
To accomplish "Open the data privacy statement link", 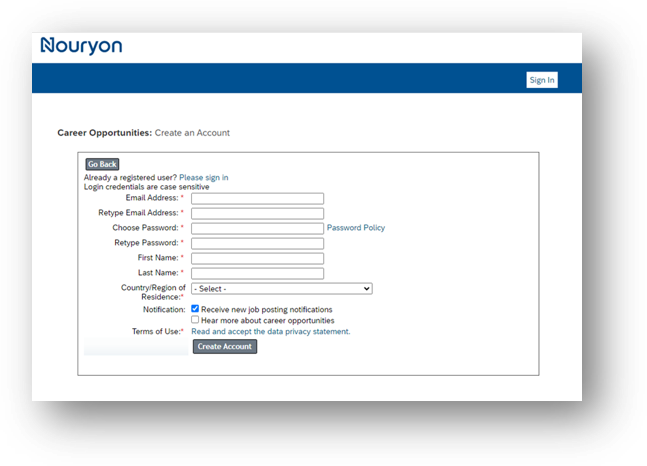I will pos(270,332).
